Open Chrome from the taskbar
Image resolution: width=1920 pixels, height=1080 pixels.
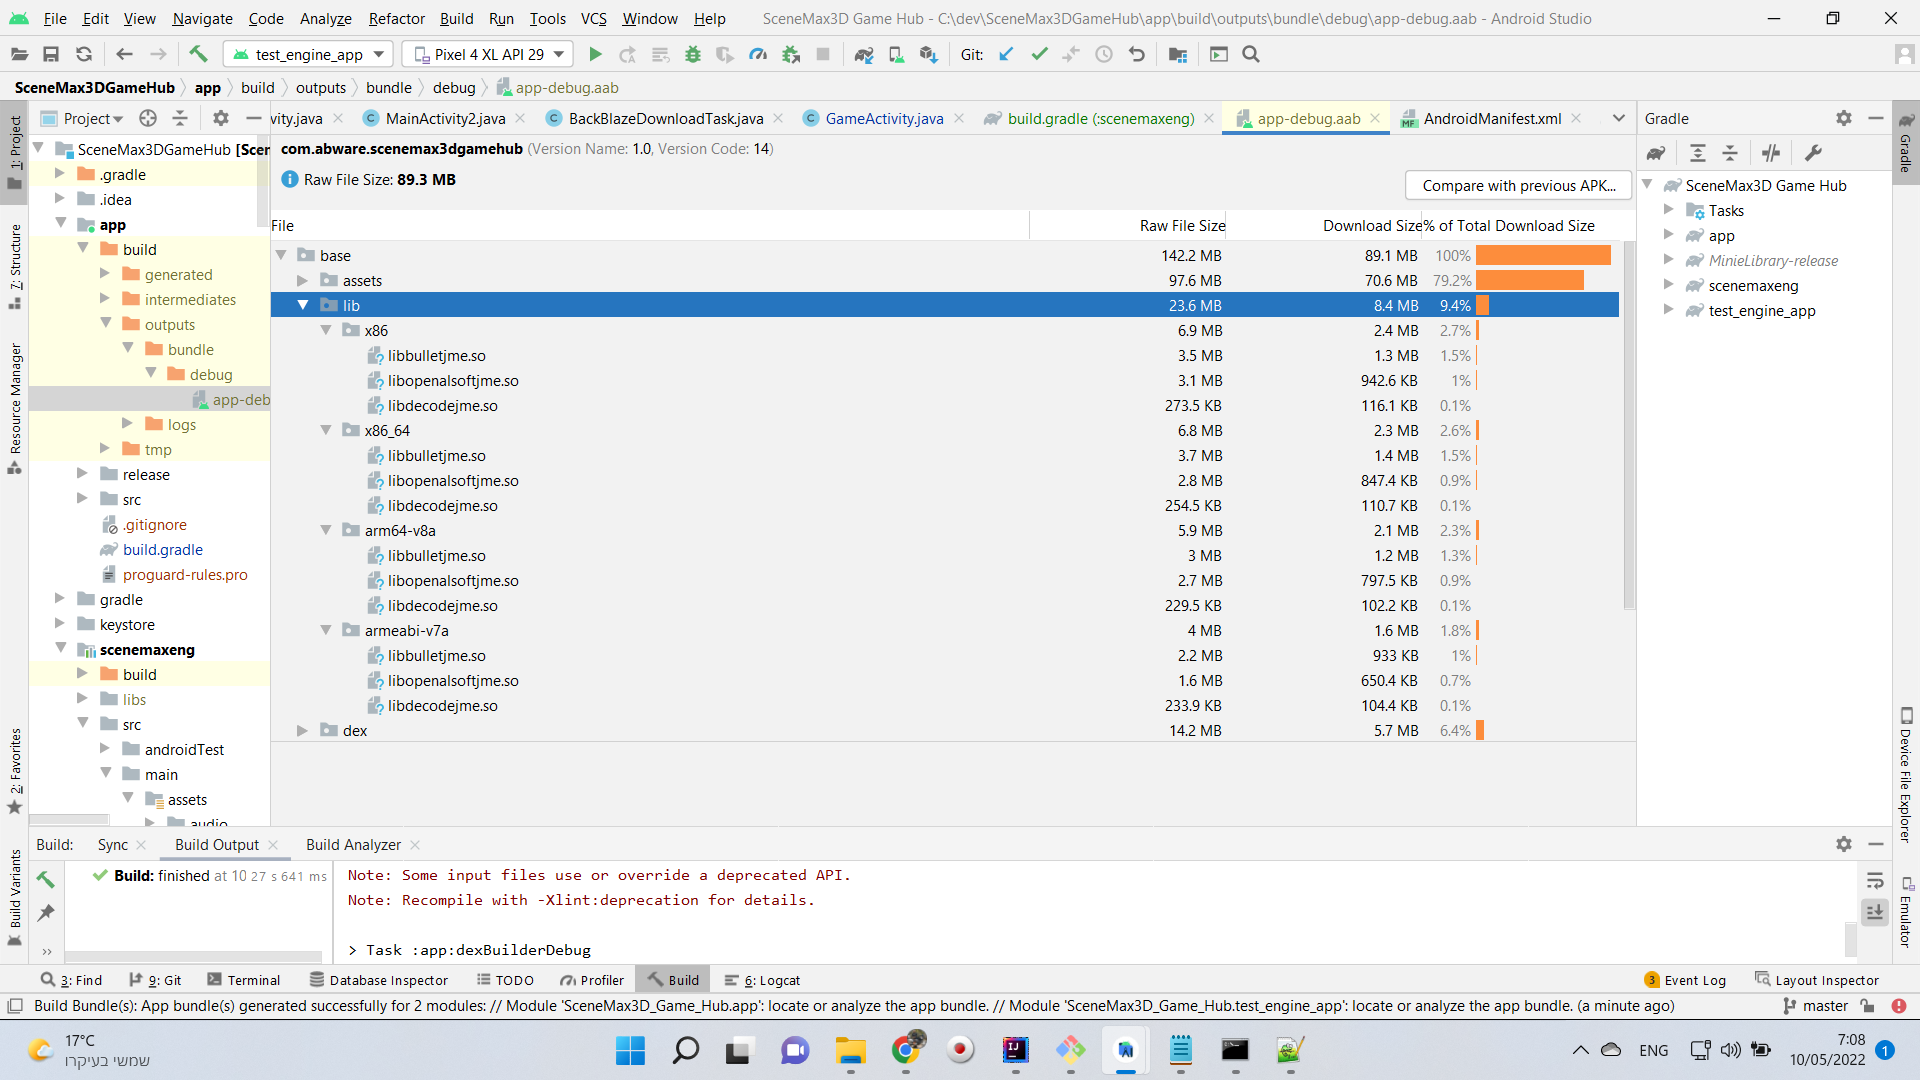[906, 1050]
